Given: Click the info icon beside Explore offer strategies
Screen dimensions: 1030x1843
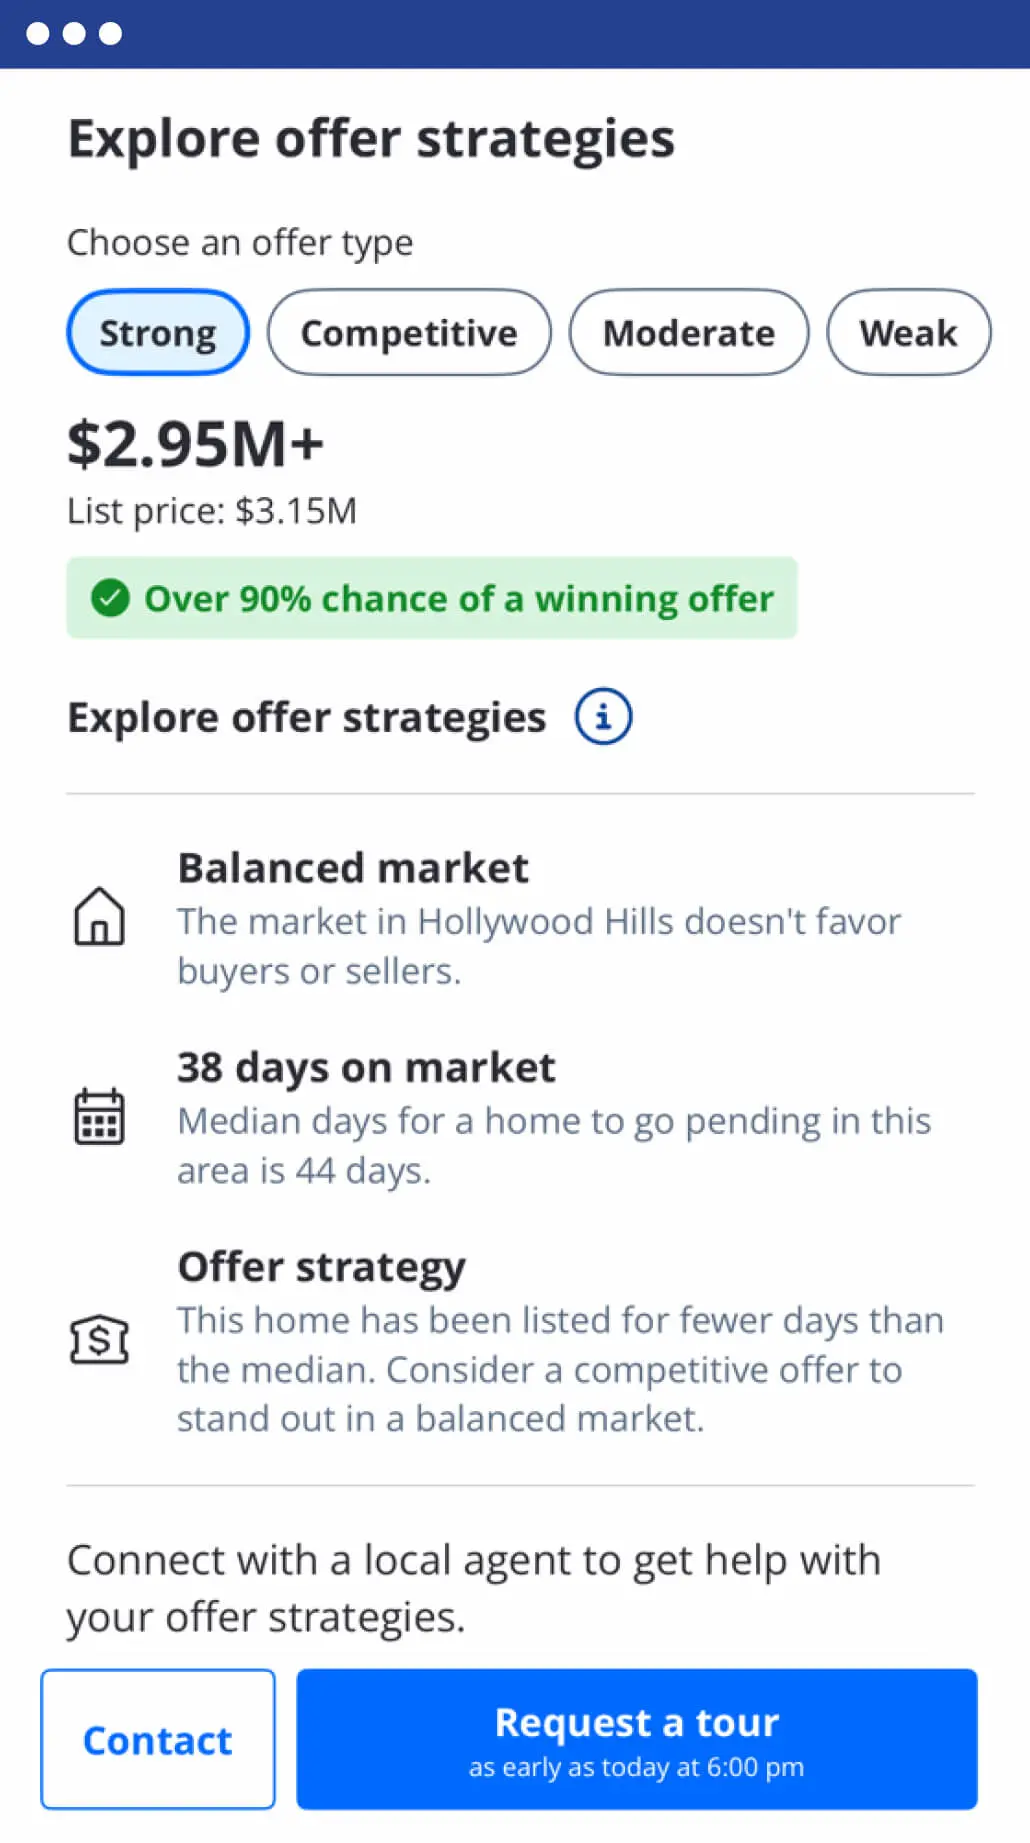Looking at the screenshot, I should click(x=603, y=717).
